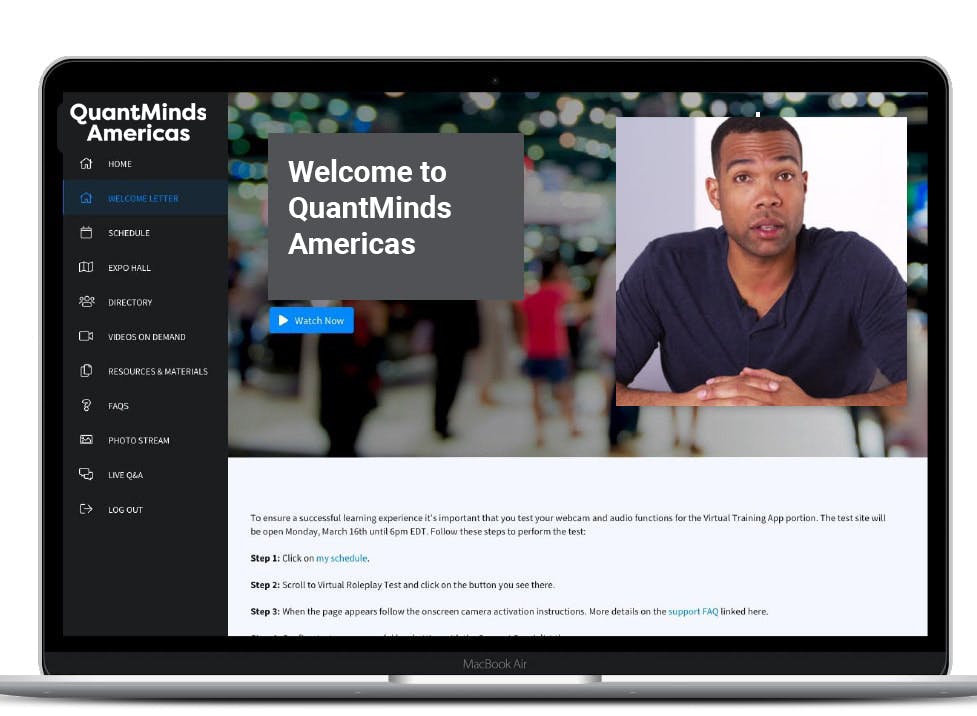
Task: Click the Home house icon
Action: click(x=86, y=163)
